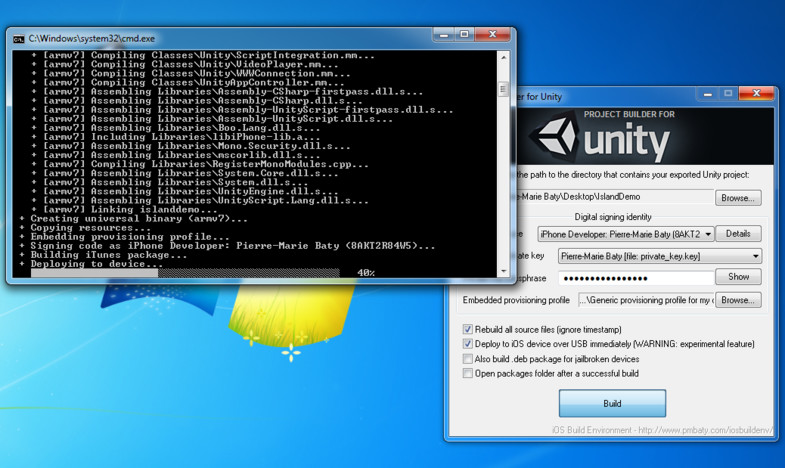Click Browse next to project path
Image resolution: width=785 pixels, height=468 pixels.
(x=738, y=198)
